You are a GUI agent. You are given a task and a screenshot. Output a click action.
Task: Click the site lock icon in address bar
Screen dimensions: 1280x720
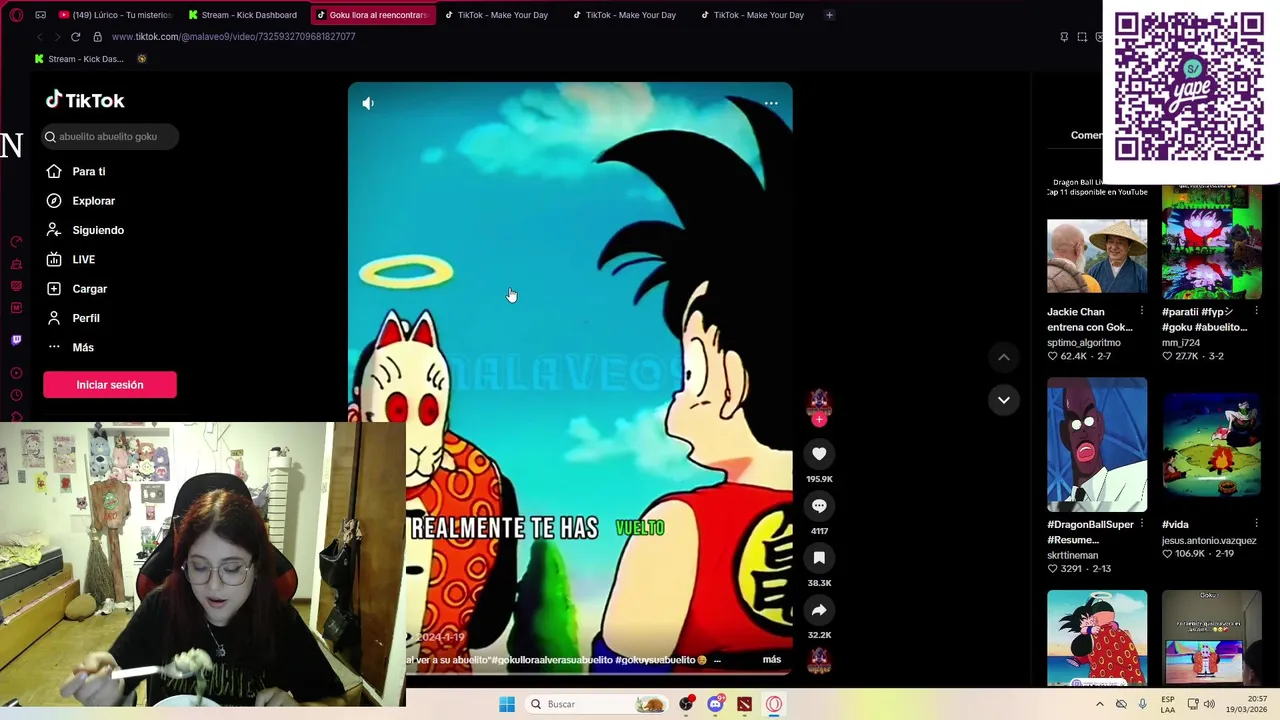click(x=97, y=37)
